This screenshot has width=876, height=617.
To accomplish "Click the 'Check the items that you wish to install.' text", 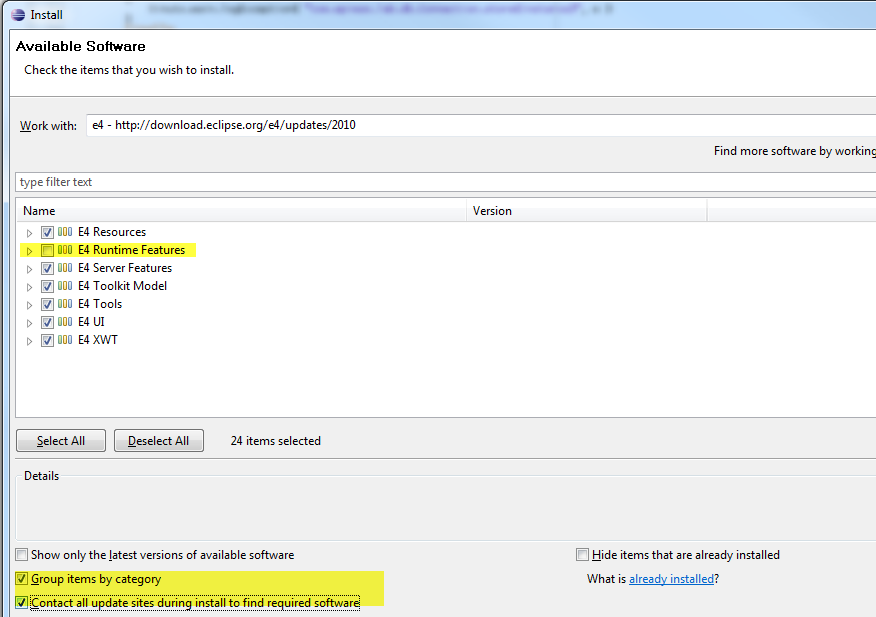I will coord(129,70).
